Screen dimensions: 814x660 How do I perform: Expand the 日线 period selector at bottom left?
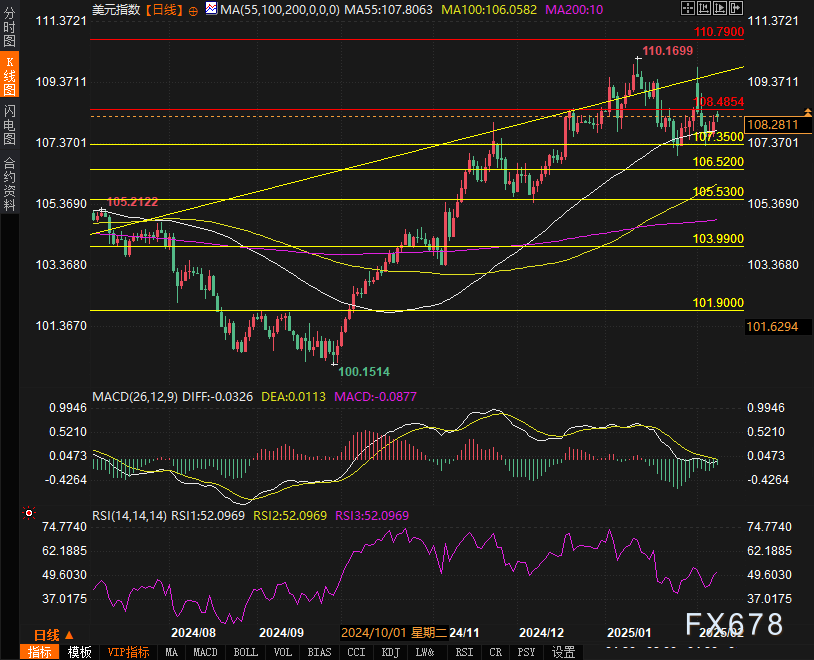[x=46, y=635]
